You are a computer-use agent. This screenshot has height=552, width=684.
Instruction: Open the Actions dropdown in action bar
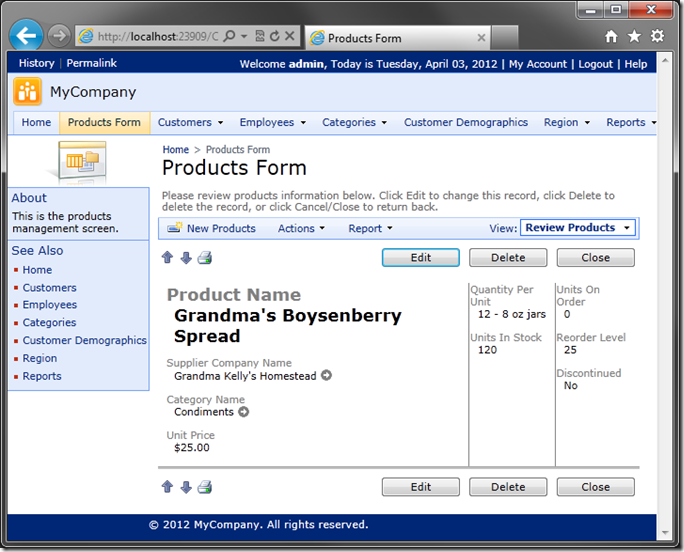point(301,228)
